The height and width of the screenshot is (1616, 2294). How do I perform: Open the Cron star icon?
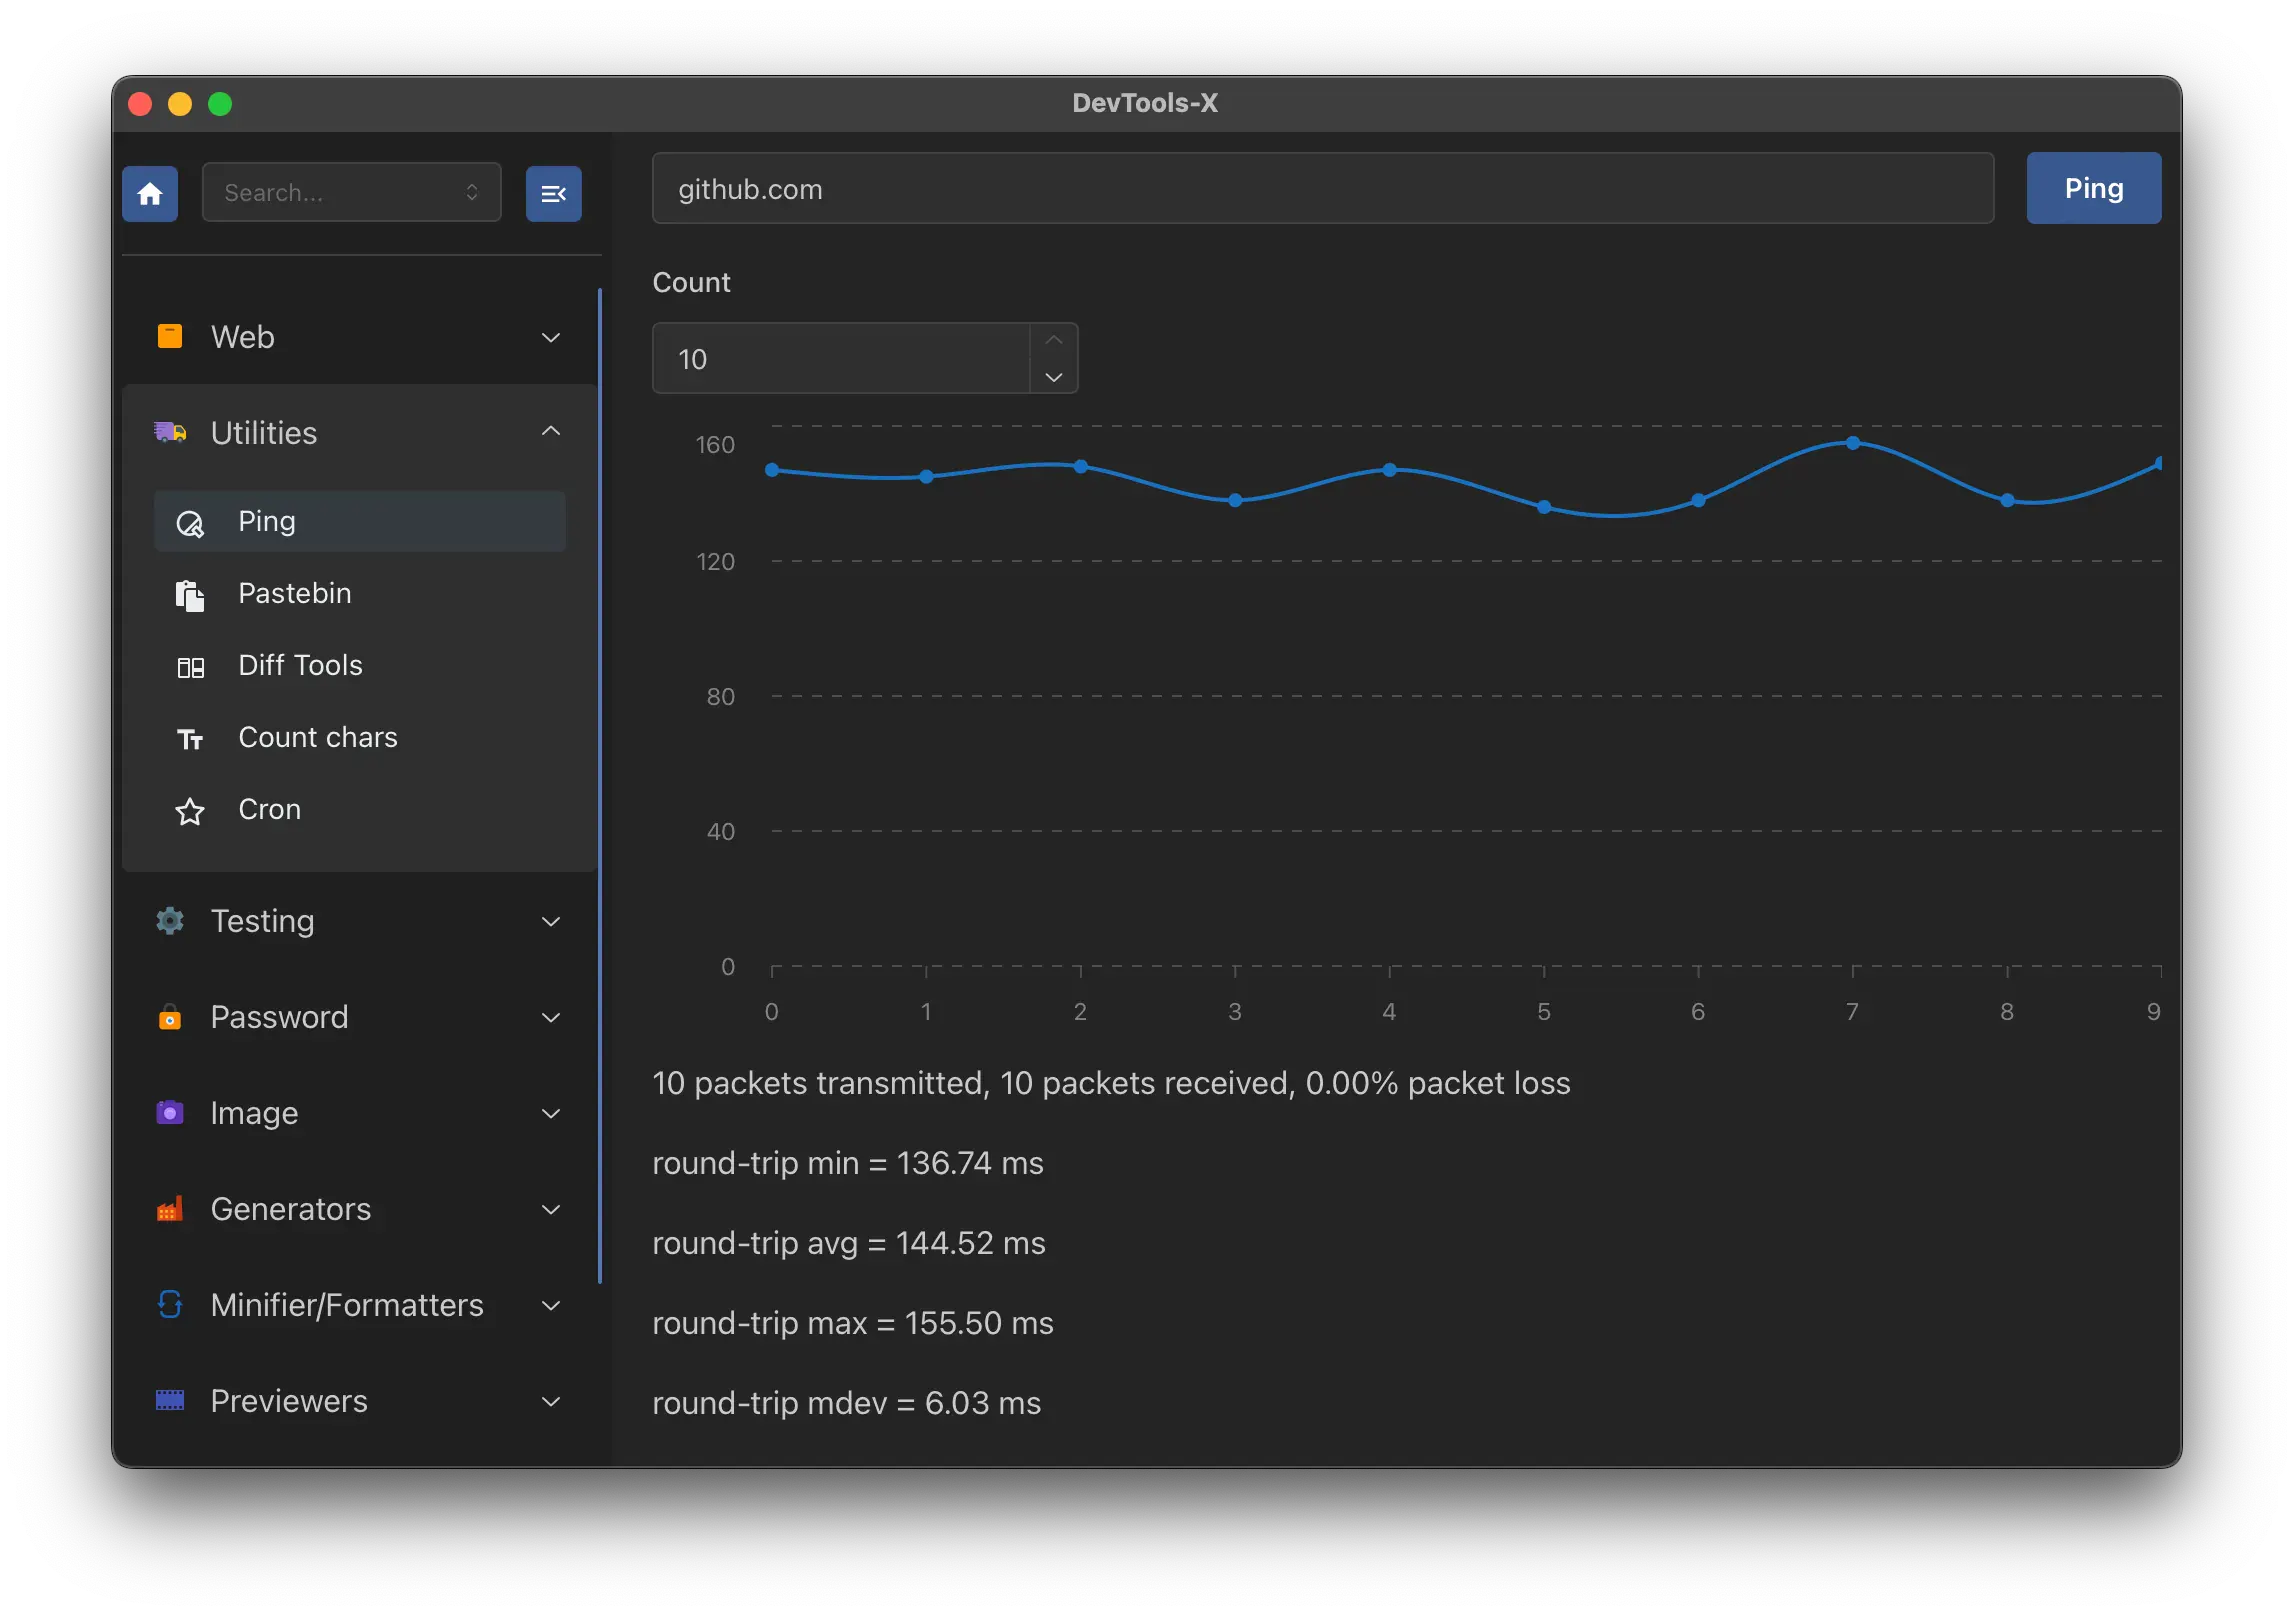pos(190,811)
